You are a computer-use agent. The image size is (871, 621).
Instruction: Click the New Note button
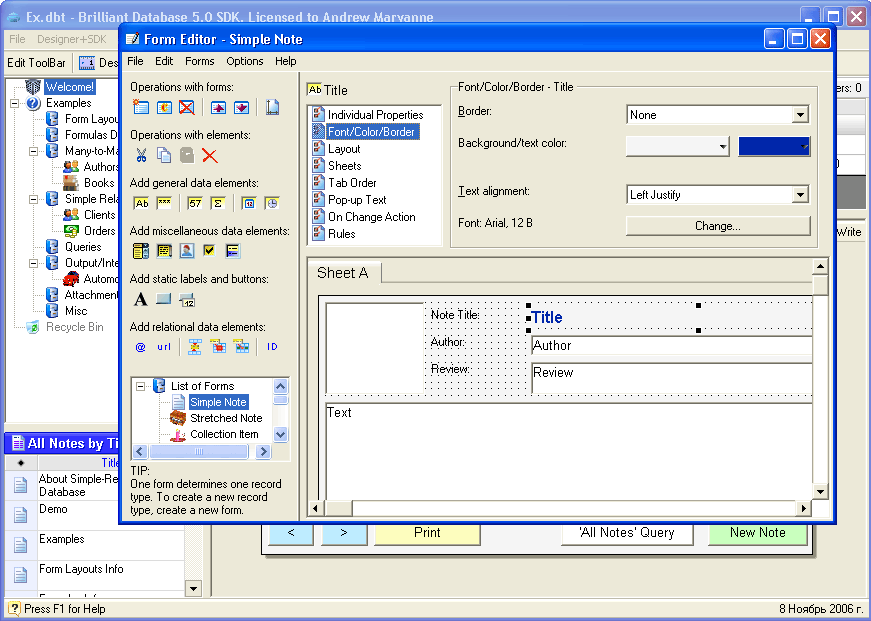[757, 533]
